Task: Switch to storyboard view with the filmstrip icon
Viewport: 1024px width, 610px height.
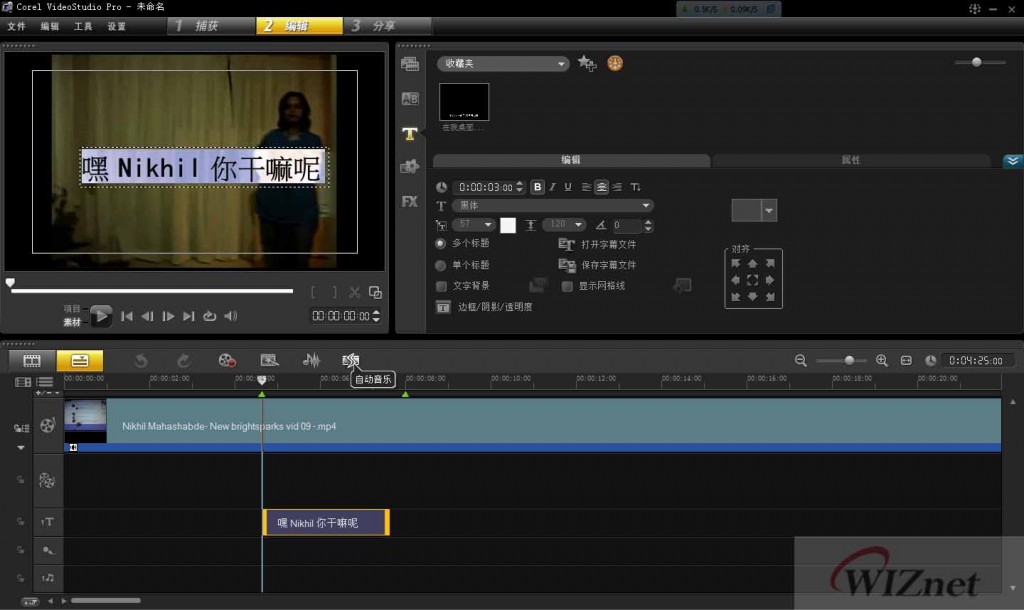Action: tap(32, 360)
